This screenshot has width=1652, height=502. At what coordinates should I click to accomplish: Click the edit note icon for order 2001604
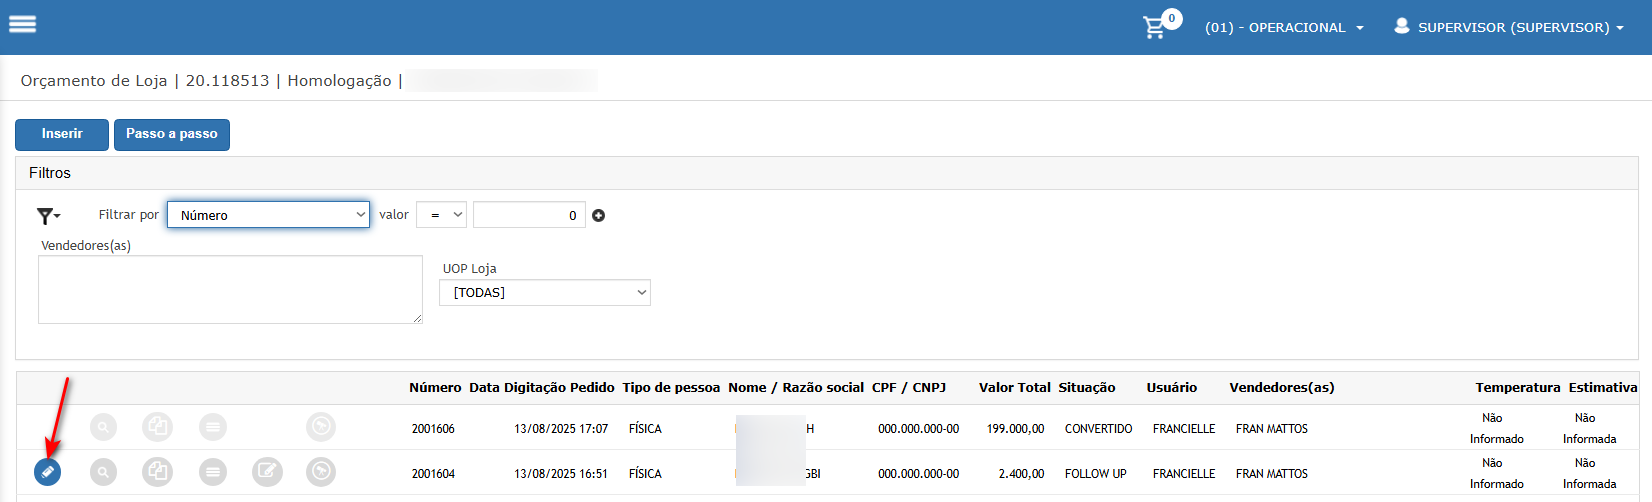(267, 471)
